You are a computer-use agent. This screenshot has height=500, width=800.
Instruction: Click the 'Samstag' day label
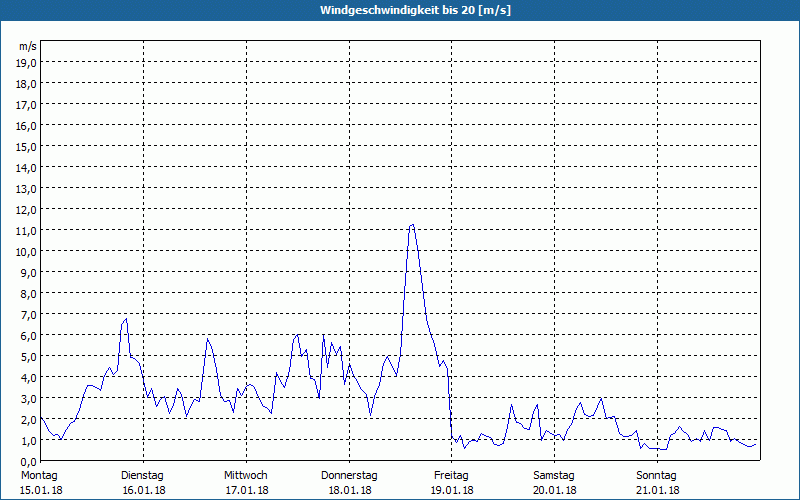point(554,476)
